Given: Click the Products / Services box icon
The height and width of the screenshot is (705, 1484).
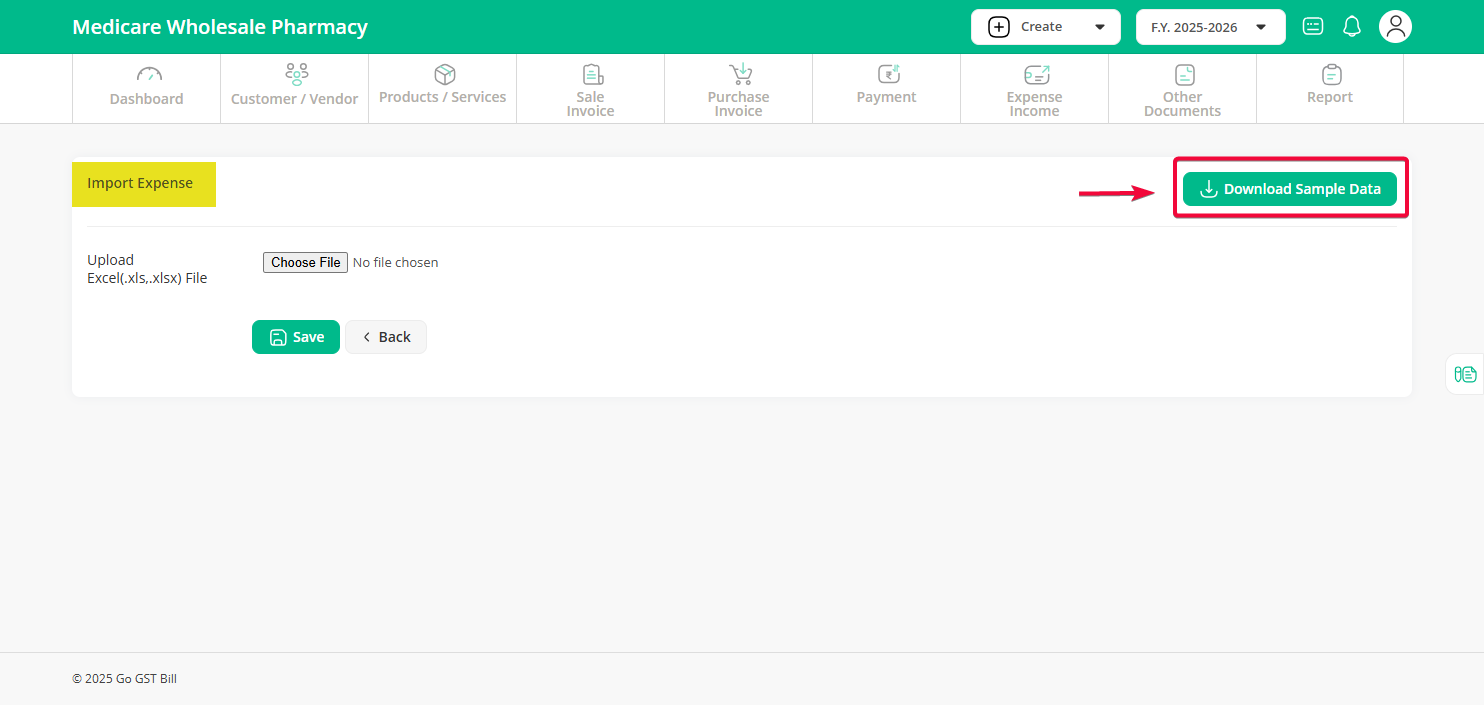Looking at the screenshot, I should click(444, 74).
